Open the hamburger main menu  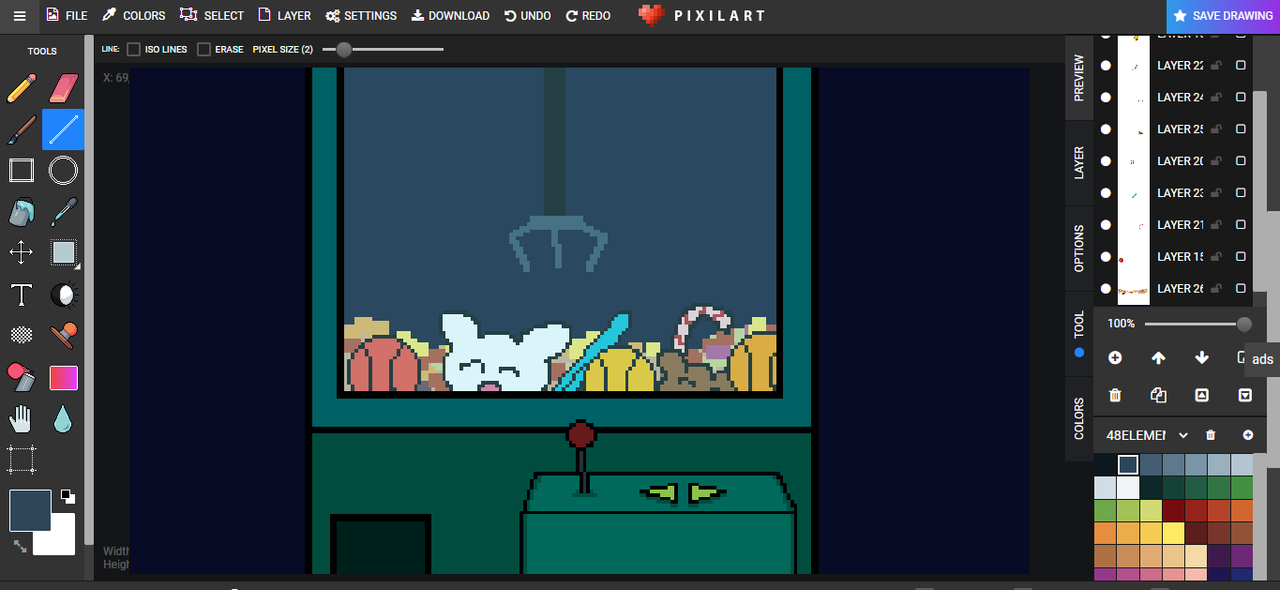pyautogui.click(x=20, y=16)
